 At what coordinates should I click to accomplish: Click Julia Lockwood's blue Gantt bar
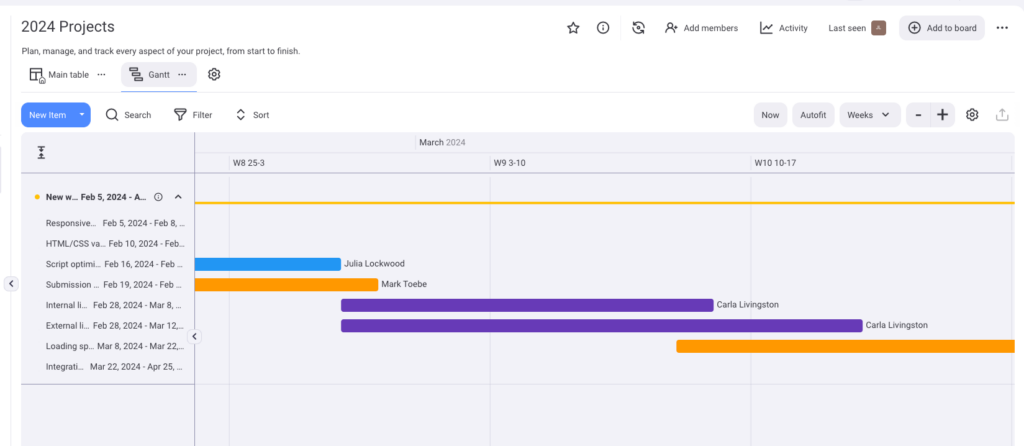[x=267, y=264]
